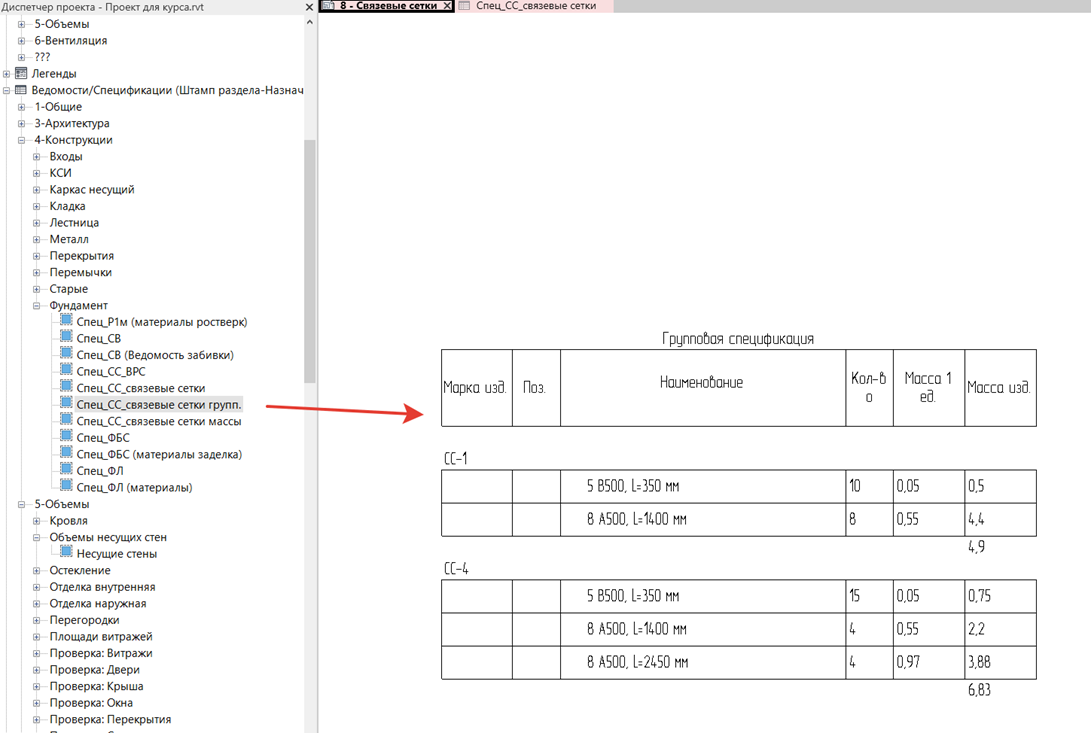This screenshot has height=733, width=1091.
Task: Click the СС-1 total value 4,9
Action: (976, 546)
